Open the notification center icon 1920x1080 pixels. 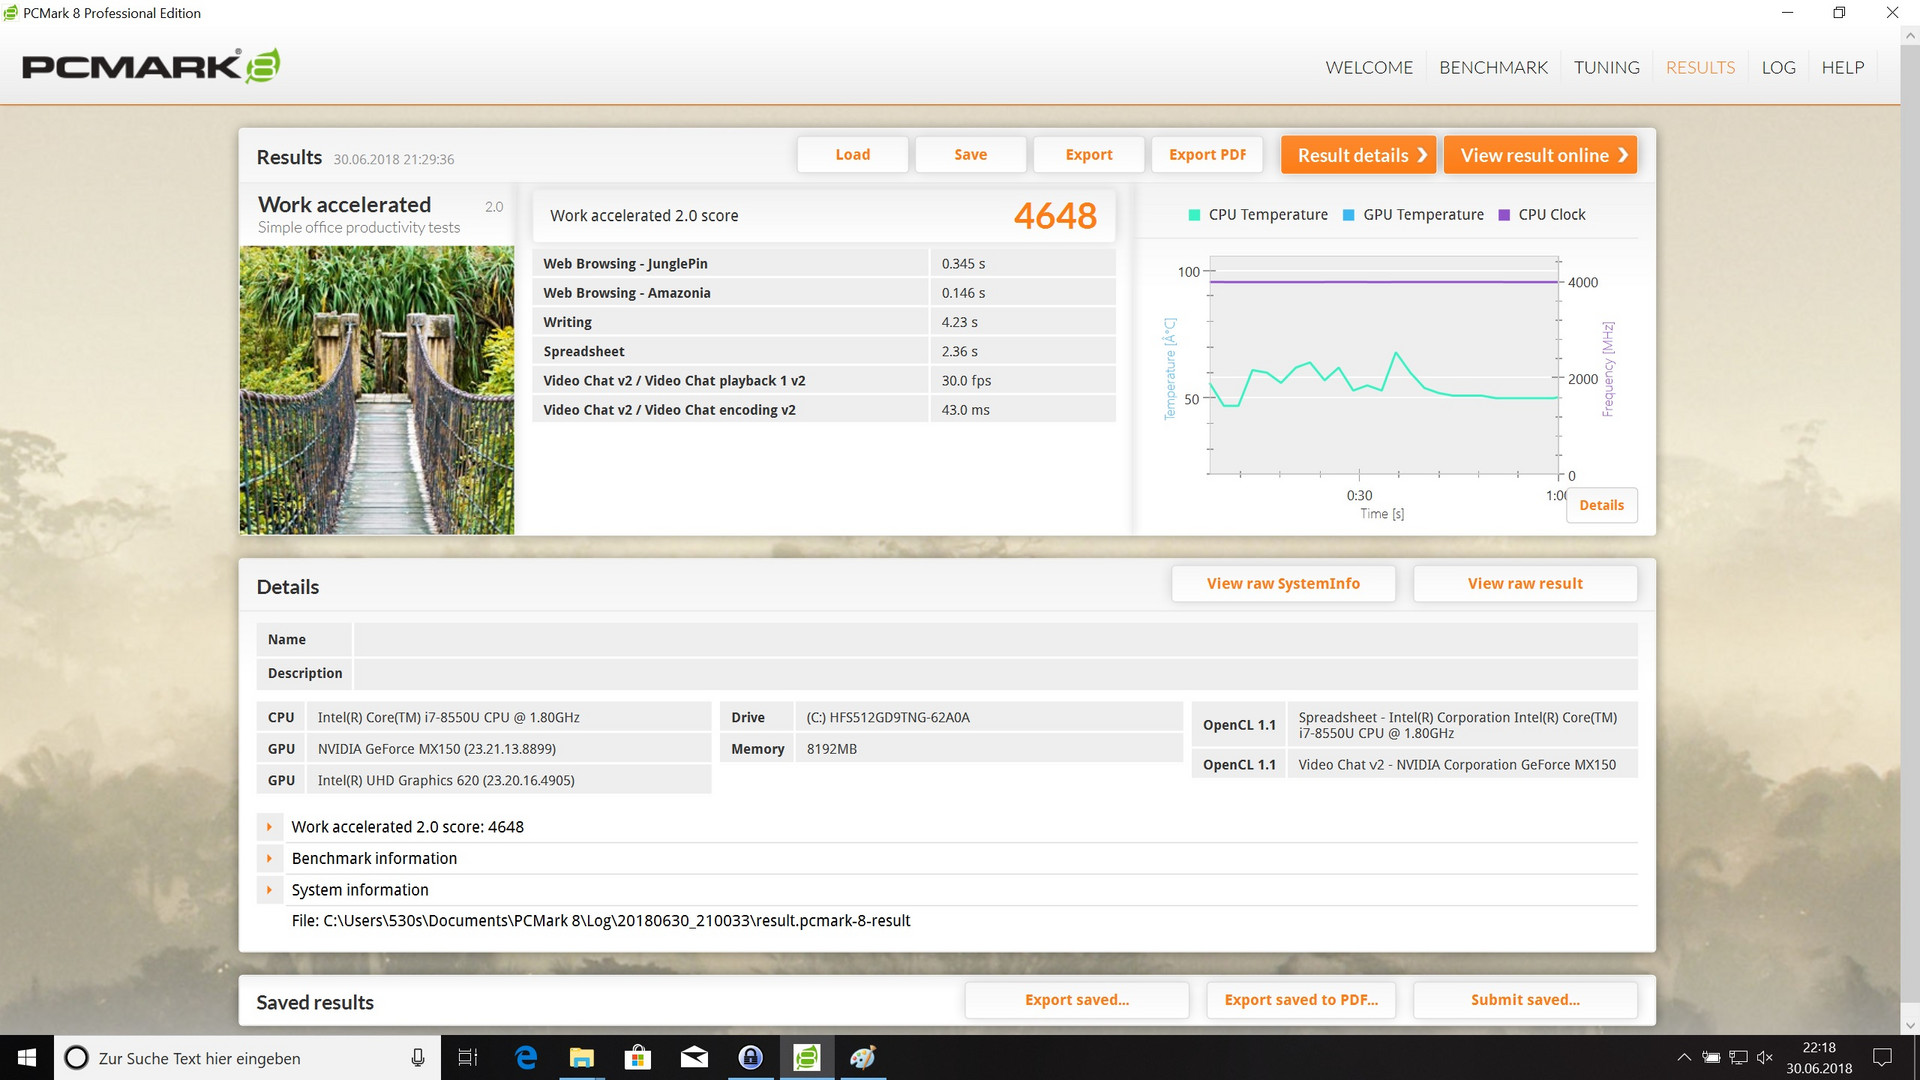point(1882,1057)
